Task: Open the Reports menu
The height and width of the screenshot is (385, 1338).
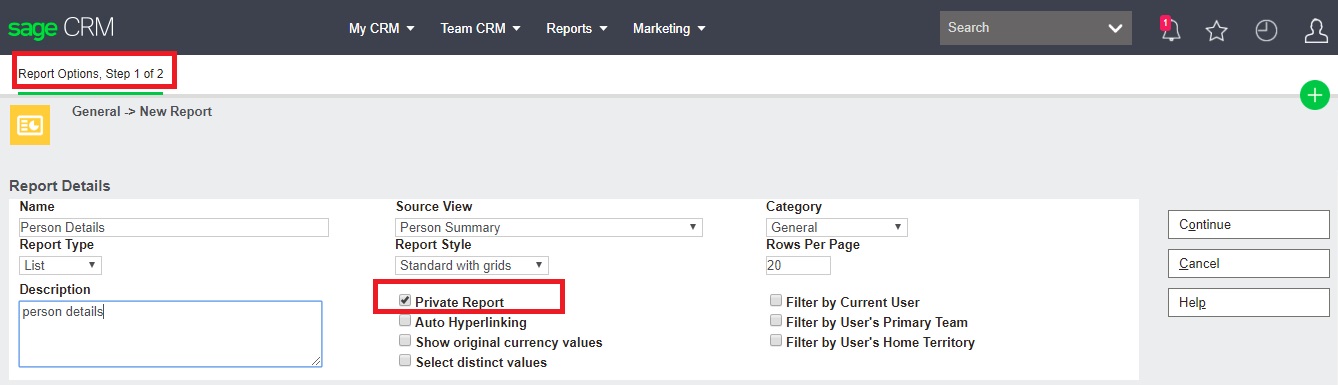Action: coord(577,28)
